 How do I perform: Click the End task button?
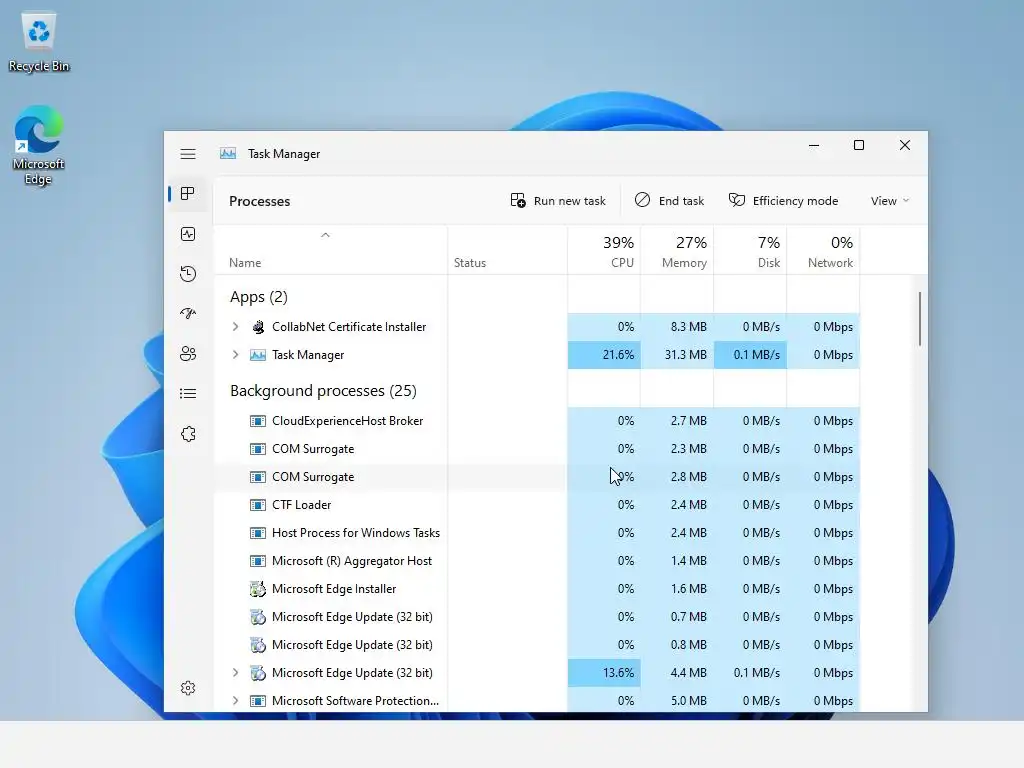click(x=669, y=200)
